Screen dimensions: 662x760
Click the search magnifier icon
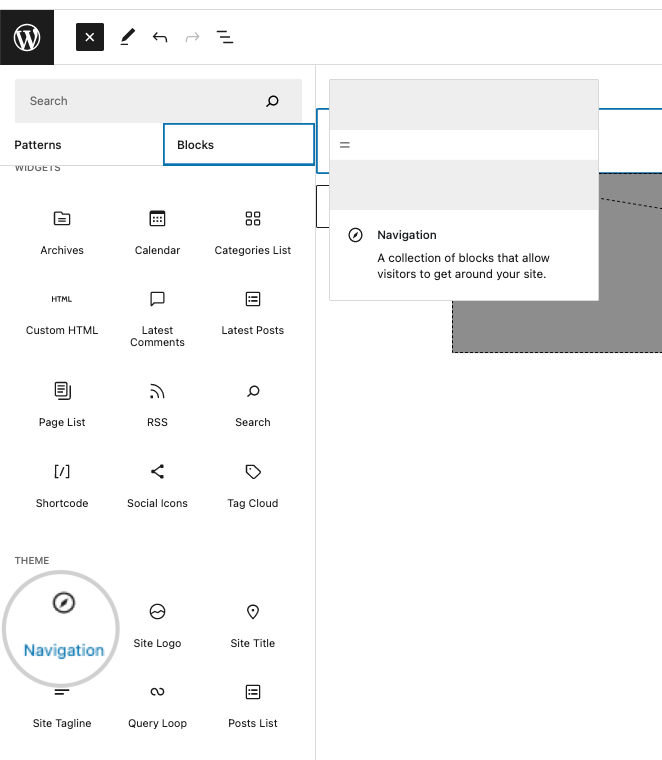point(272,101)
